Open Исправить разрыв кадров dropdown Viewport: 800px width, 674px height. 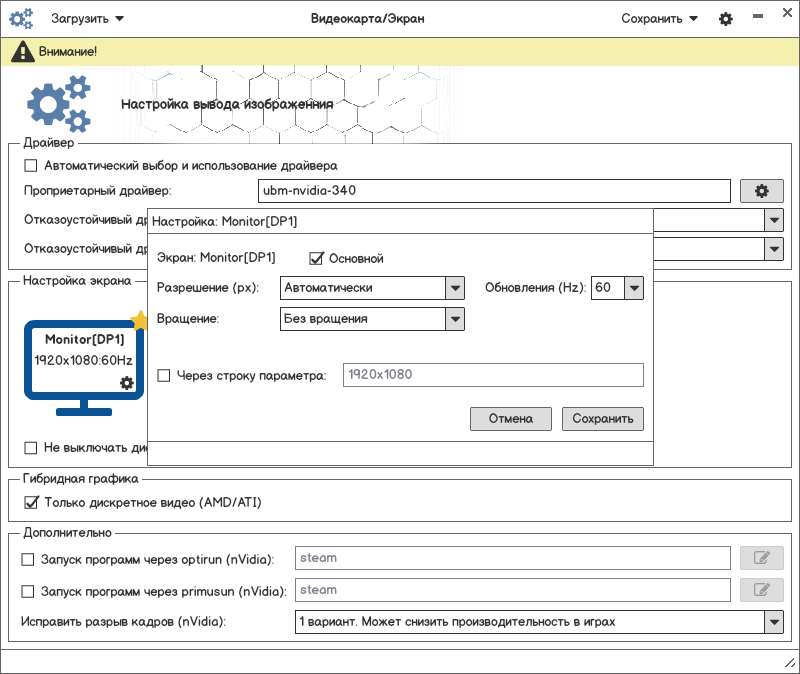click(x=539, y=622)
